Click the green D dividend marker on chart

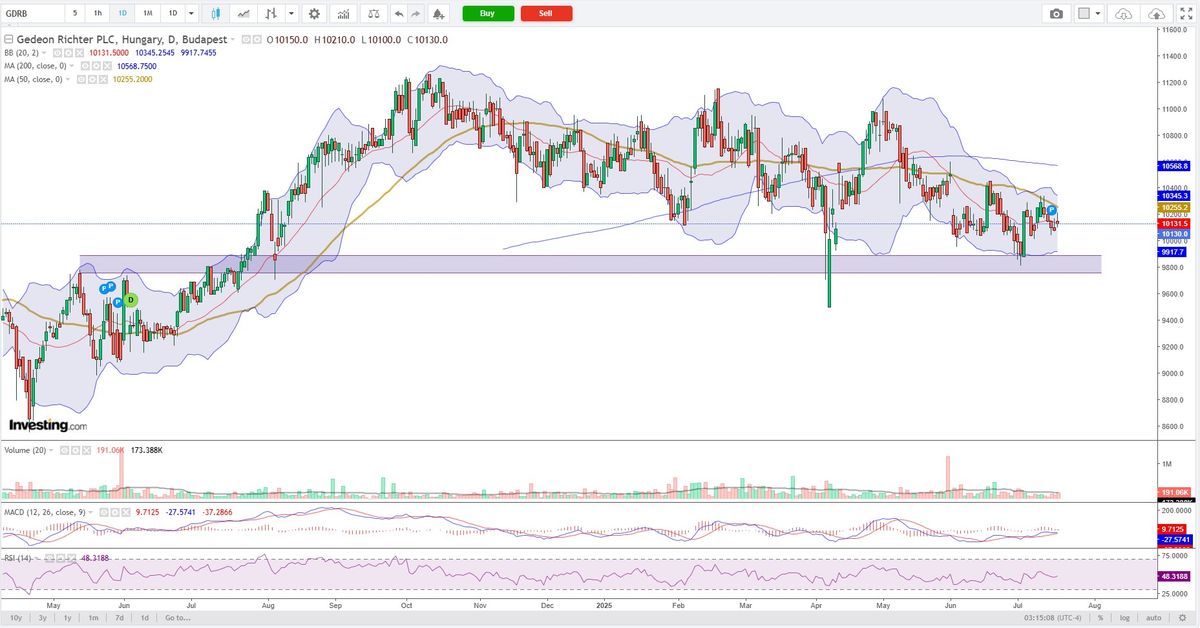(x=130, y=300)
